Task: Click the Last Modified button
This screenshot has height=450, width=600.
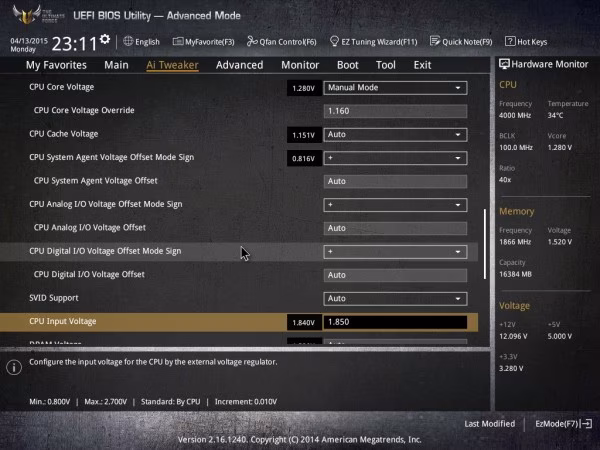Action: 489,424
